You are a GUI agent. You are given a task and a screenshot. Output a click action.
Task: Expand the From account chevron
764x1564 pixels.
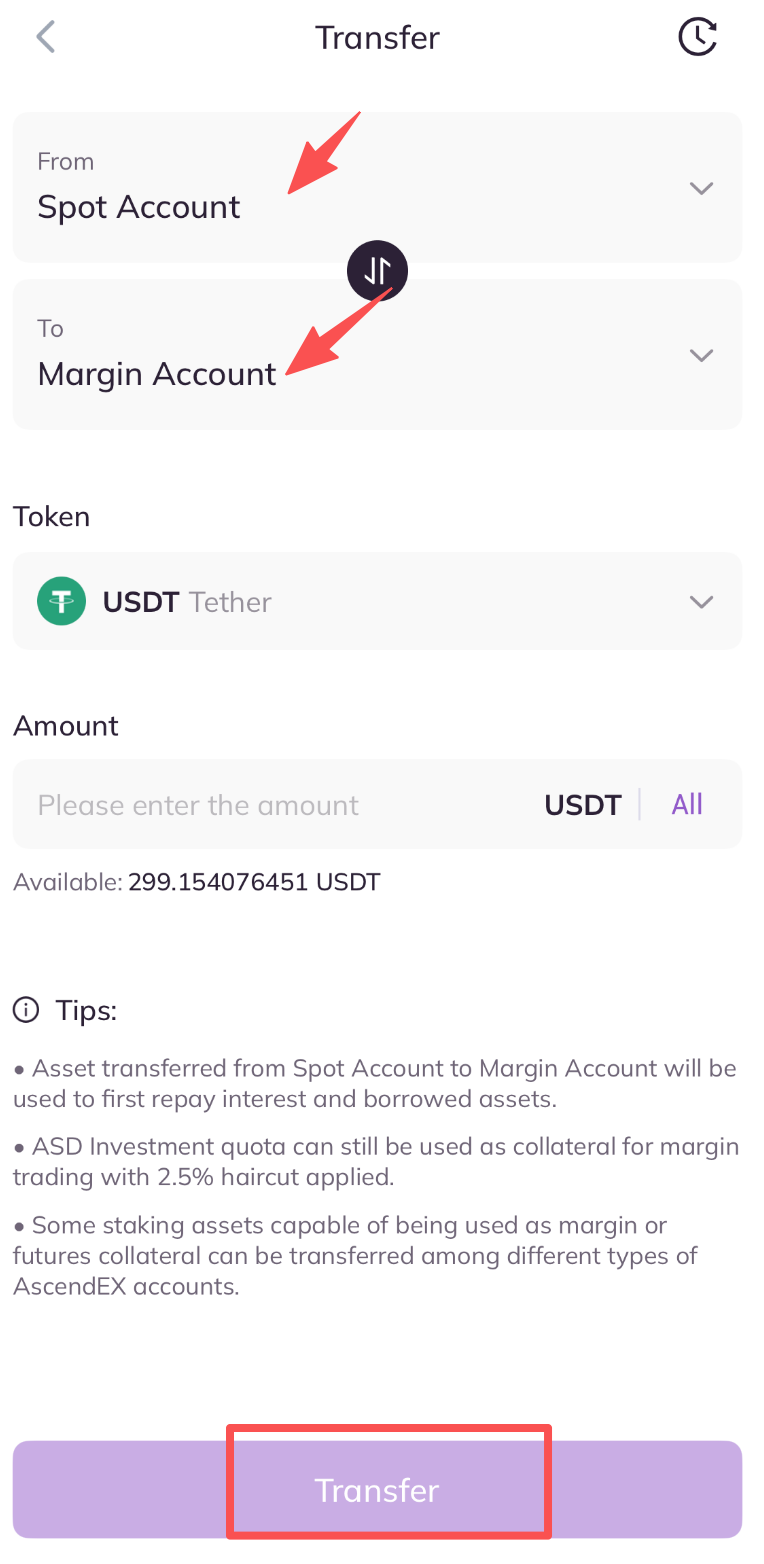[x=702, y=188]
